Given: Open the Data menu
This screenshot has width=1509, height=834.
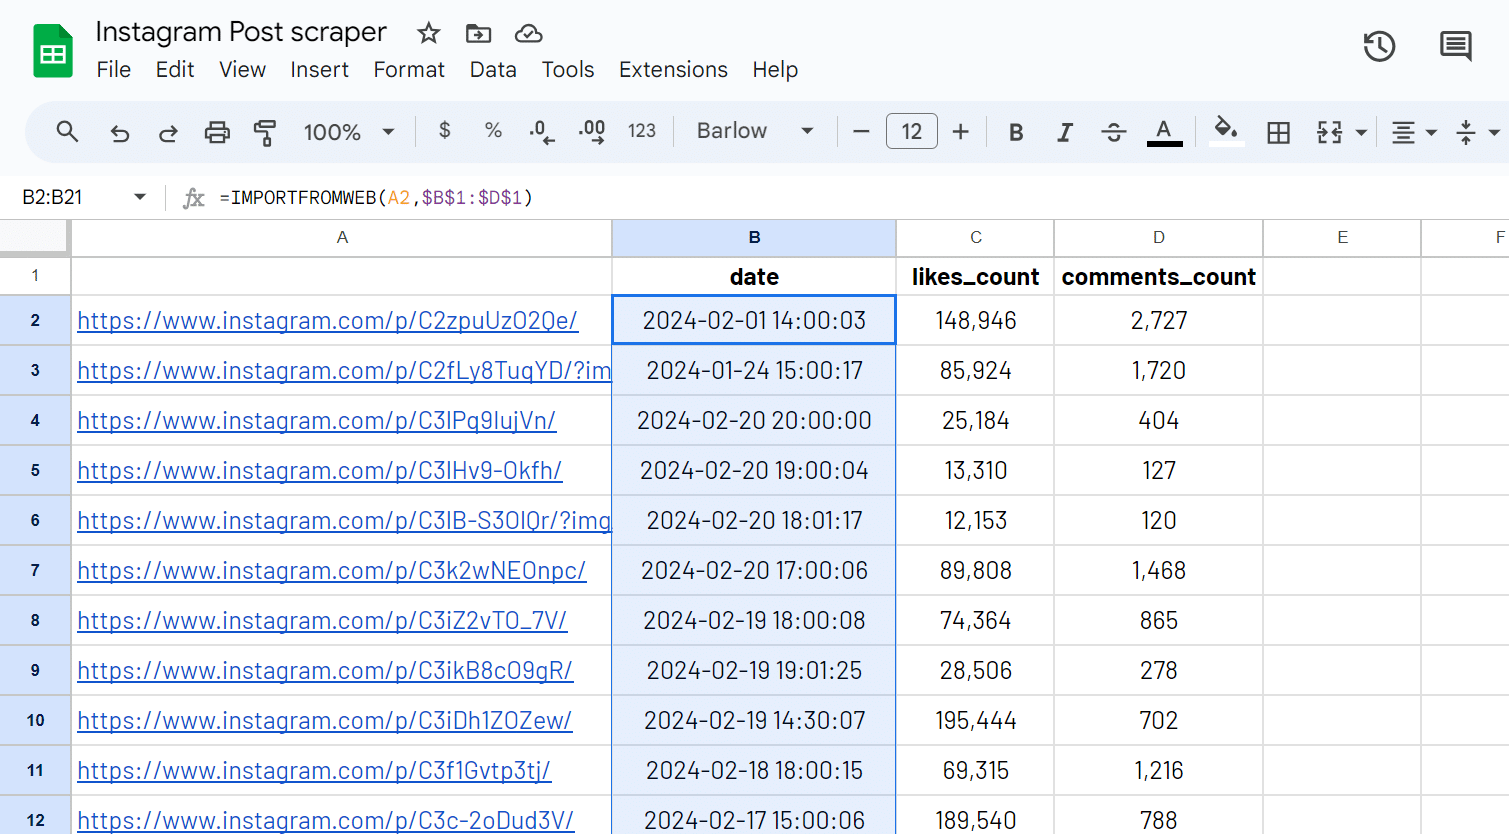Looking at the screenshot, I should 493,70.
